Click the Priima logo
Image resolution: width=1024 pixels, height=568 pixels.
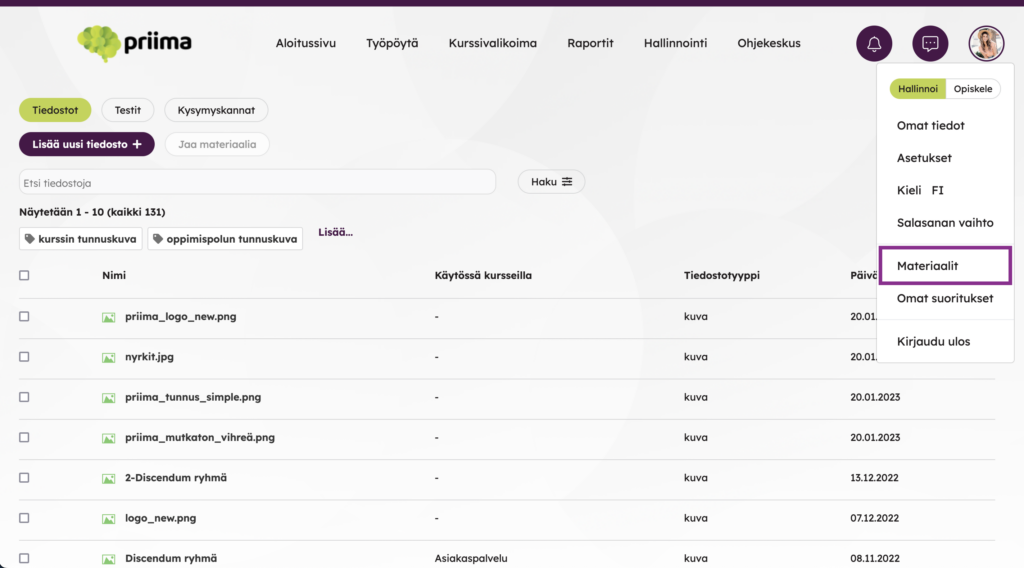click(135, 43)
